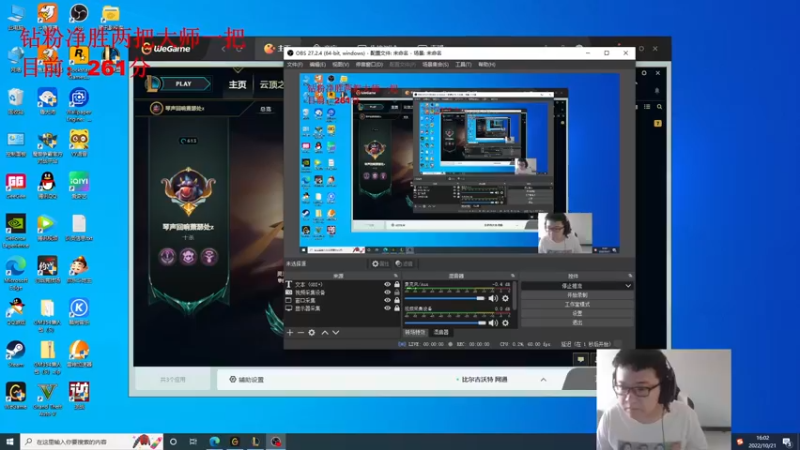
Task: Pop out the Controls dock panel icon
Action: (x=630, y=276)
